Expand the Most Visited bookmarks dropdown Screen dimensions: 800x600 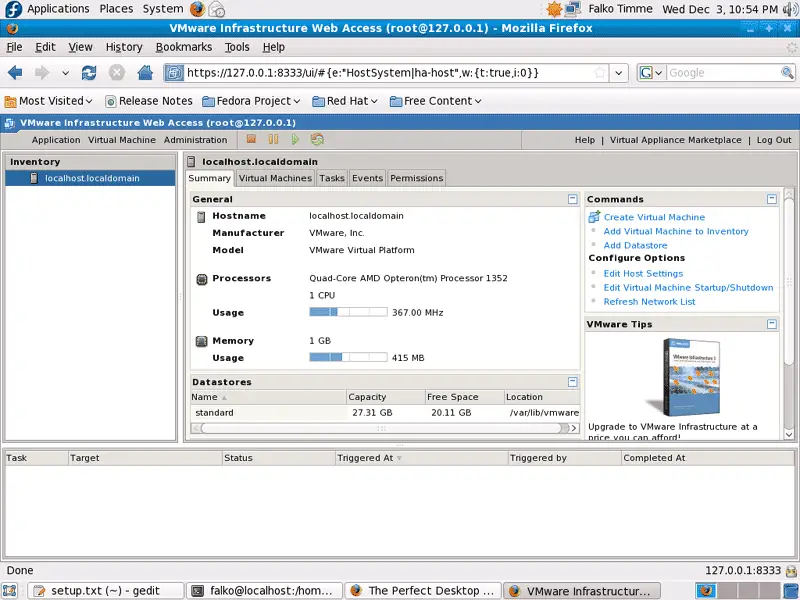point(48,101)
